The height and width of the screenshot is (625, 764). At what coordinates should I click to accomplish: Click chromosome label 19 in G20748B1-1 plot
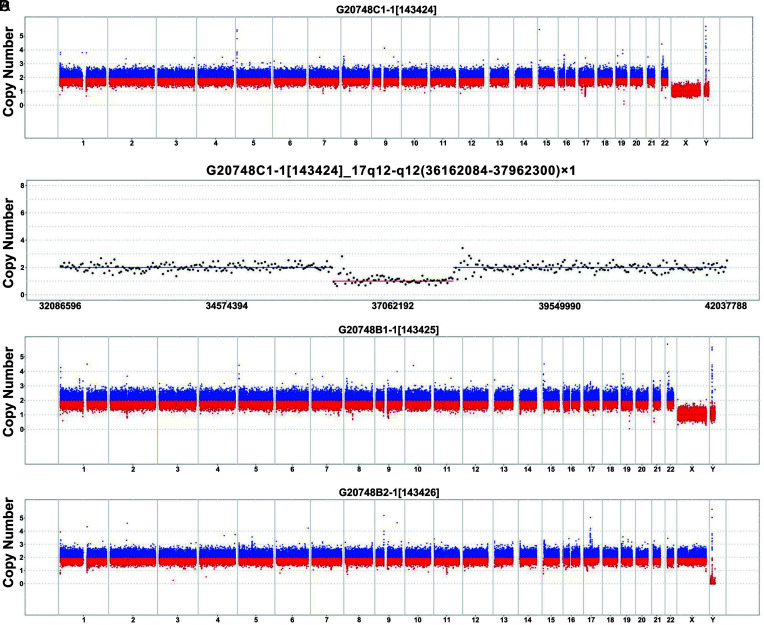(627, 469)
